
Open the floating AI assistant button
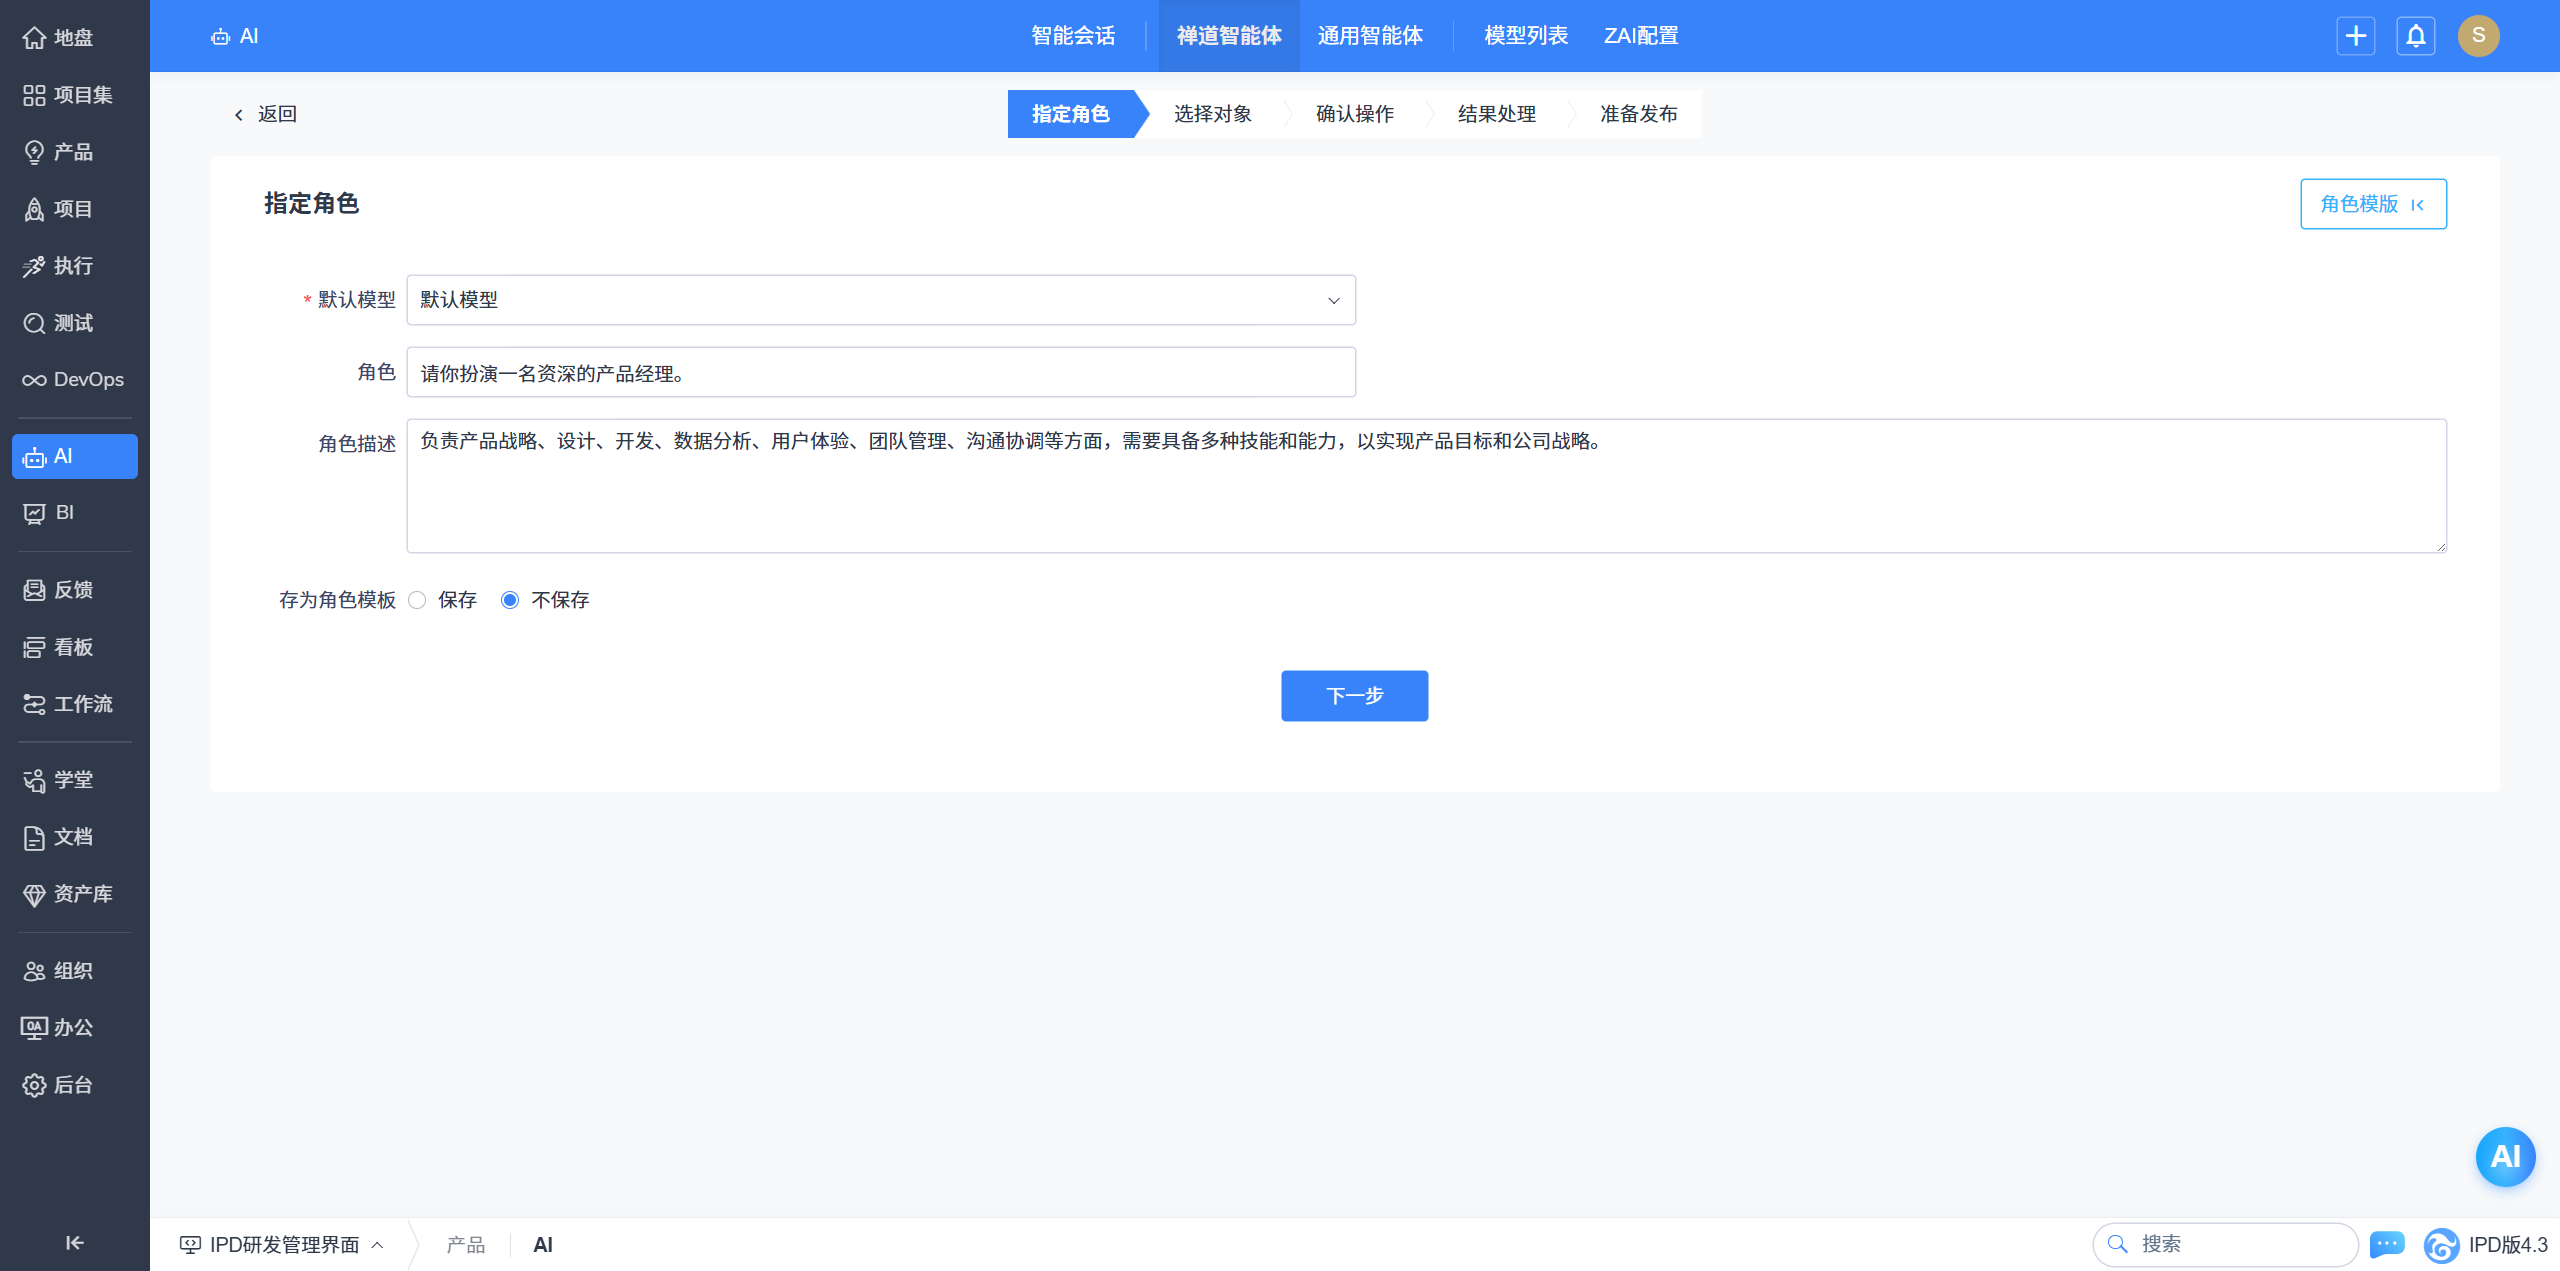pos(2504,1157)
